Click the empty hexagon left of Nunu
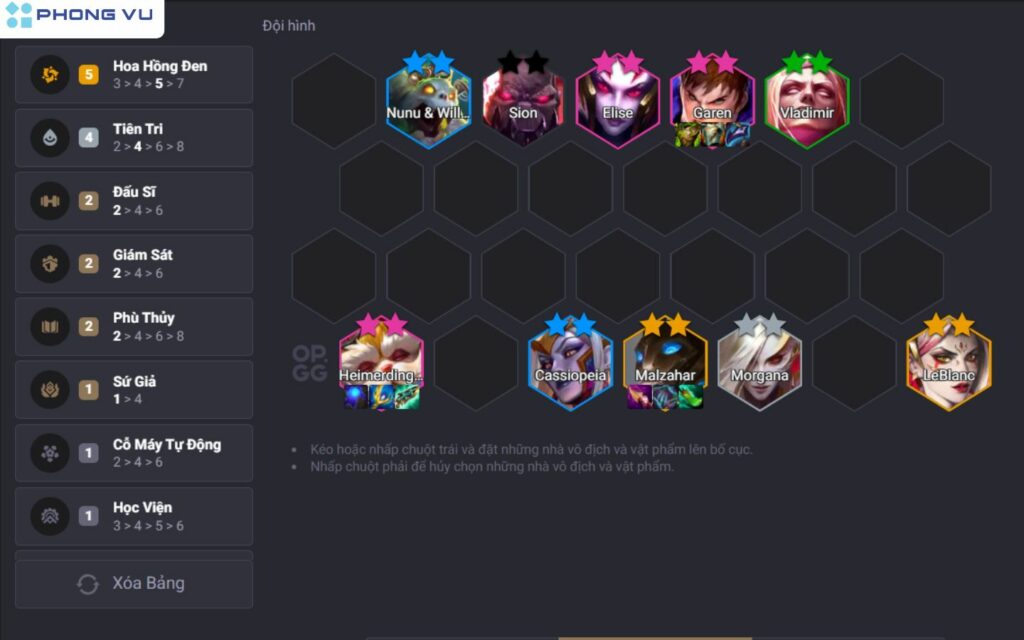The height and width of the screenshot is (640, 1024). (x=334, y=101)
